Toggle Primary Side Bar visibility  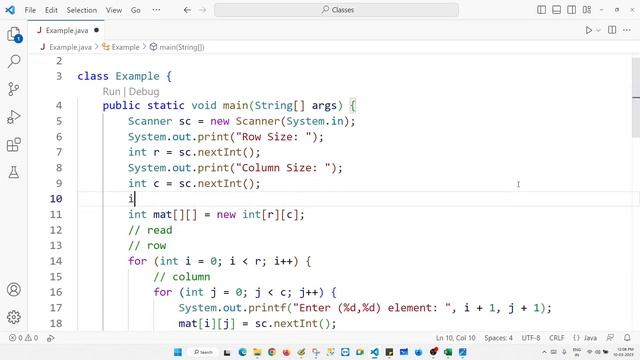click(x=542, y=10)
